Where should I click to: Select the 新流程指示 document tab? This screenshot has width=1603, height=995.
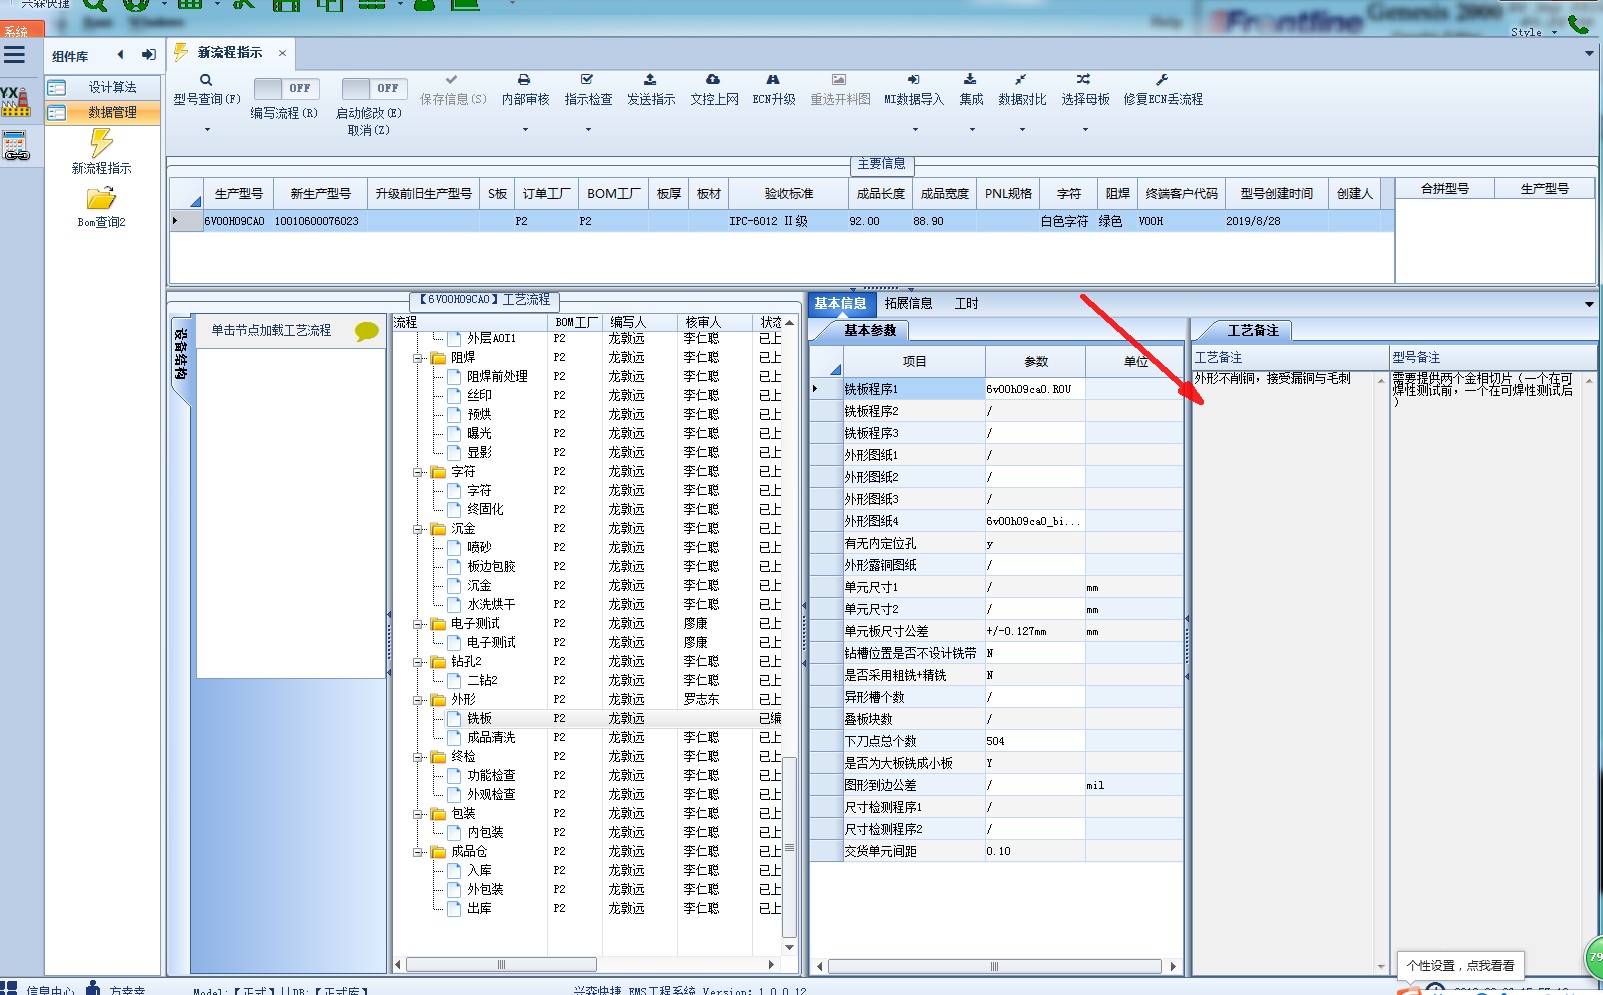pyautogui.click(x=229, y=52)
